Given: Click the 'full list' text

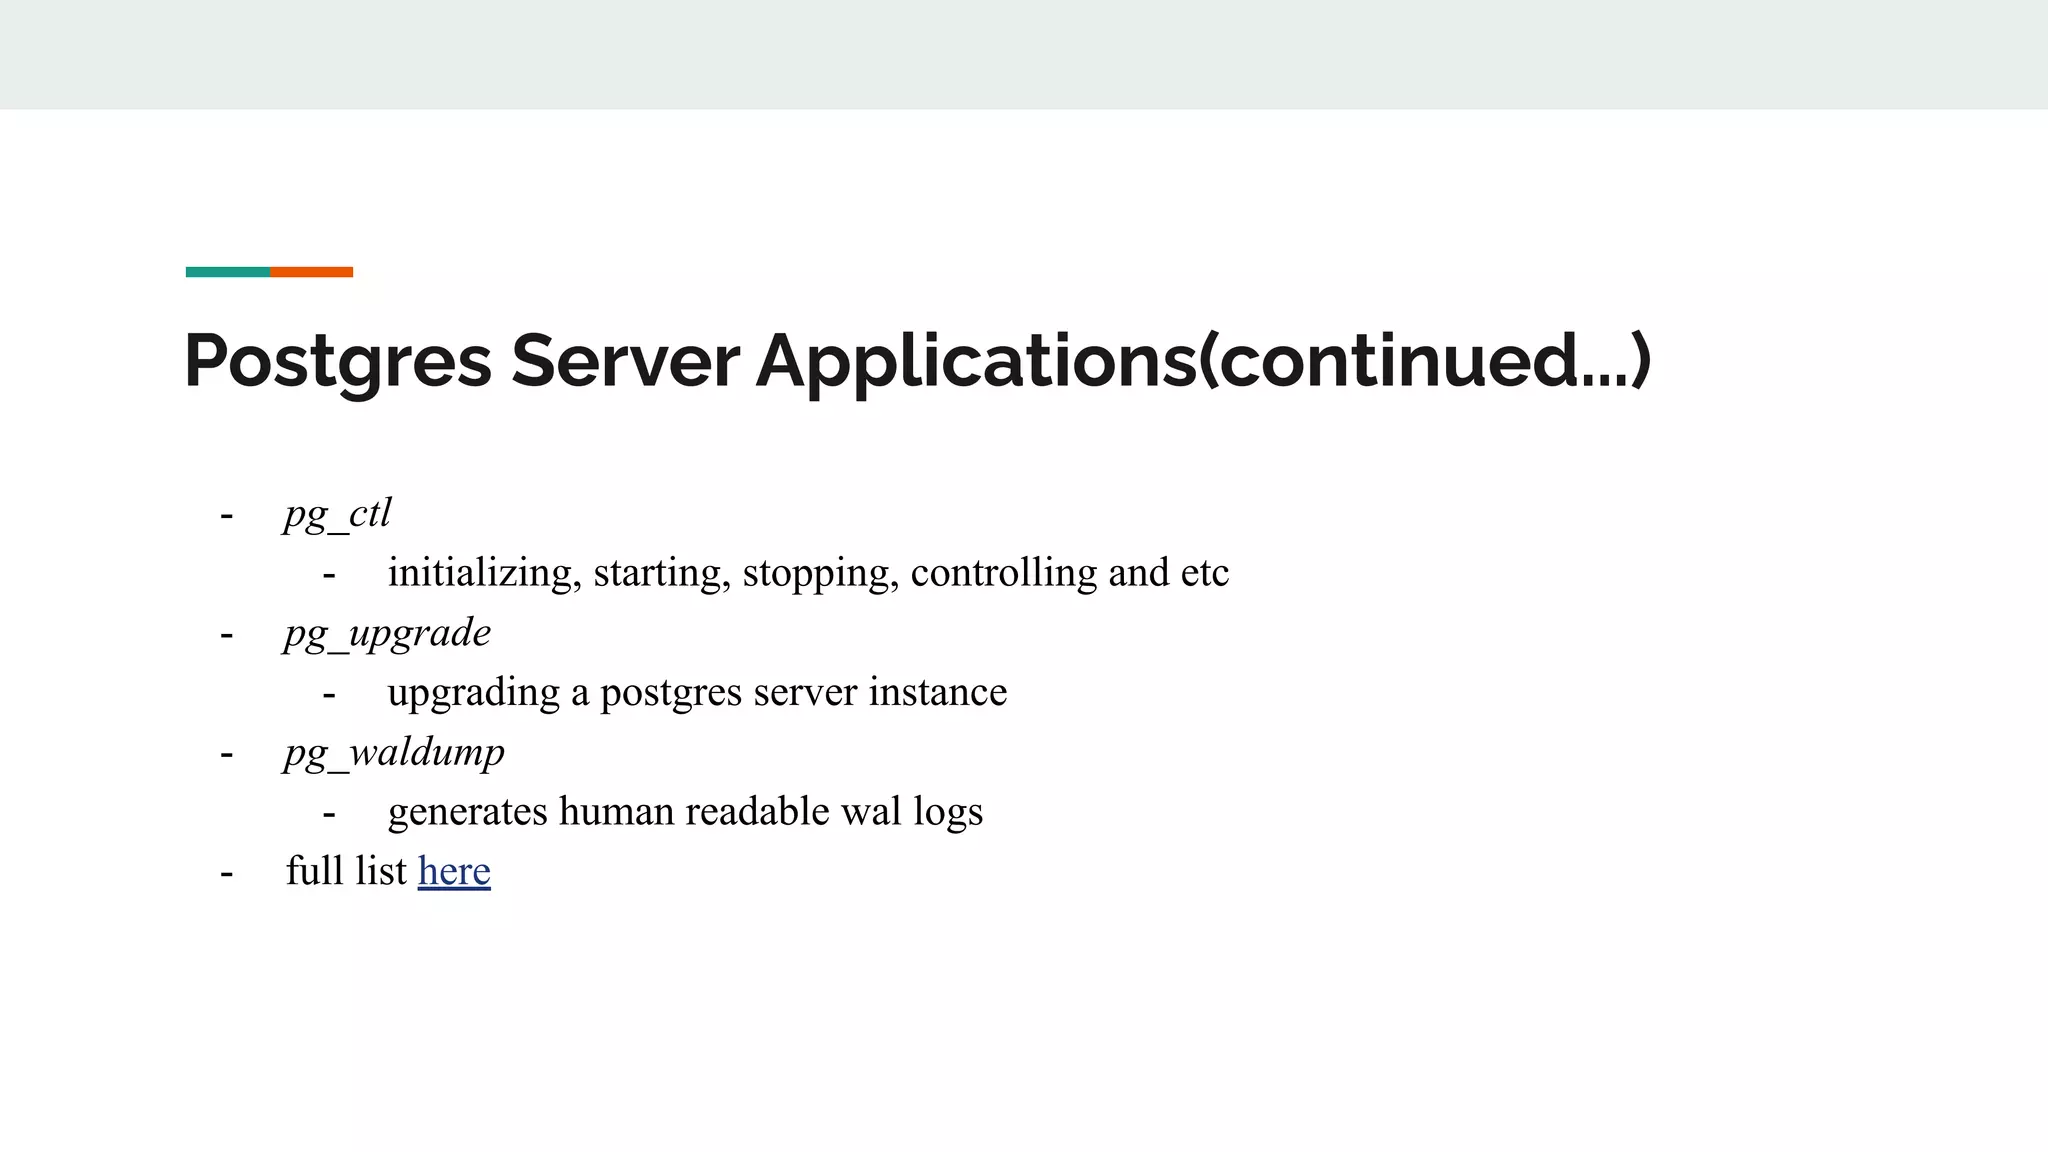Looking at the screenshot, I should tap(346, 871).
